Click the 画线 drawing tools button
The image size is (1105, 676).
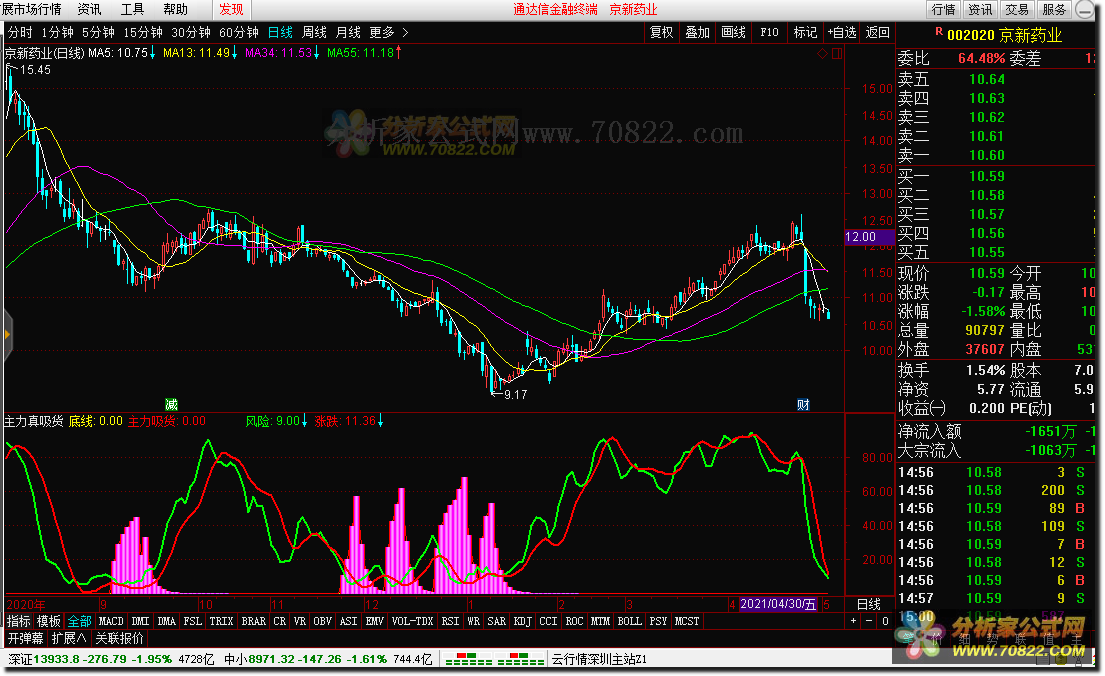[x=734, y=32]
